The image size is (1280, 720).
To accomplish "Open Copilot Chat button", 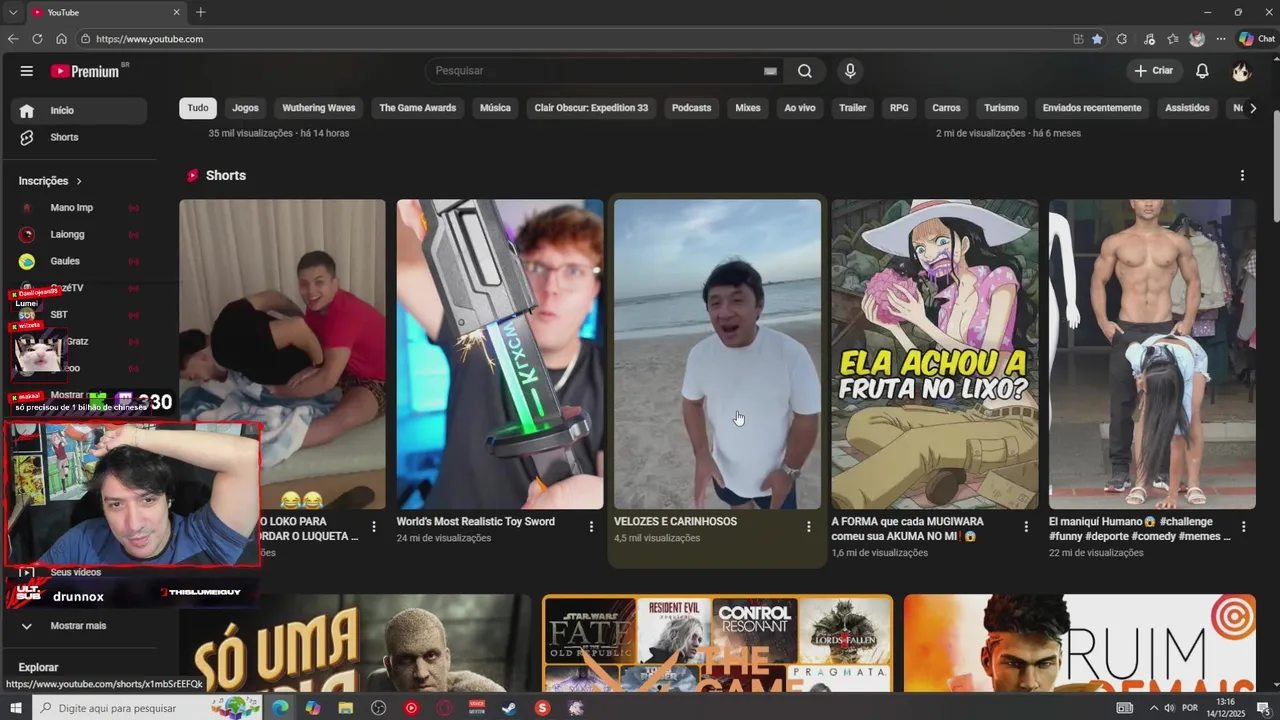I will point(1257,39).
